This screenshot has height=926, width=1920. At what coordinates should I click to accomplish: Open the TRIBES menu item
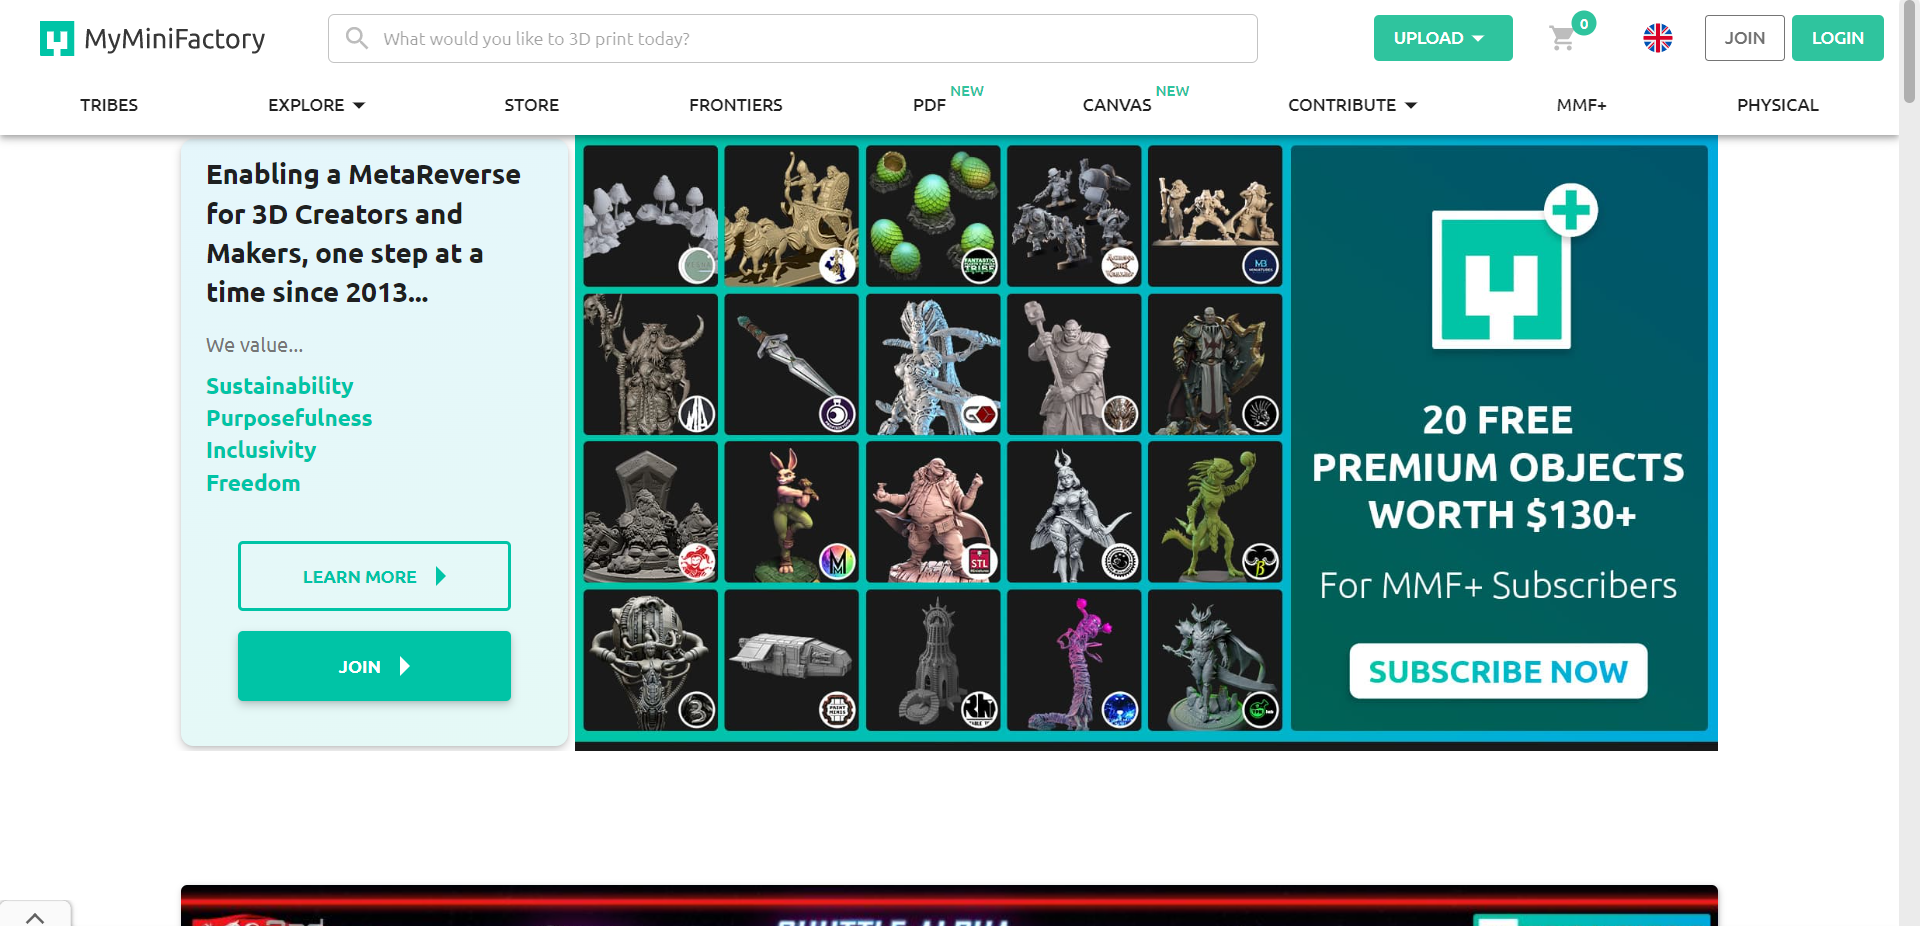tap(109, 105)
